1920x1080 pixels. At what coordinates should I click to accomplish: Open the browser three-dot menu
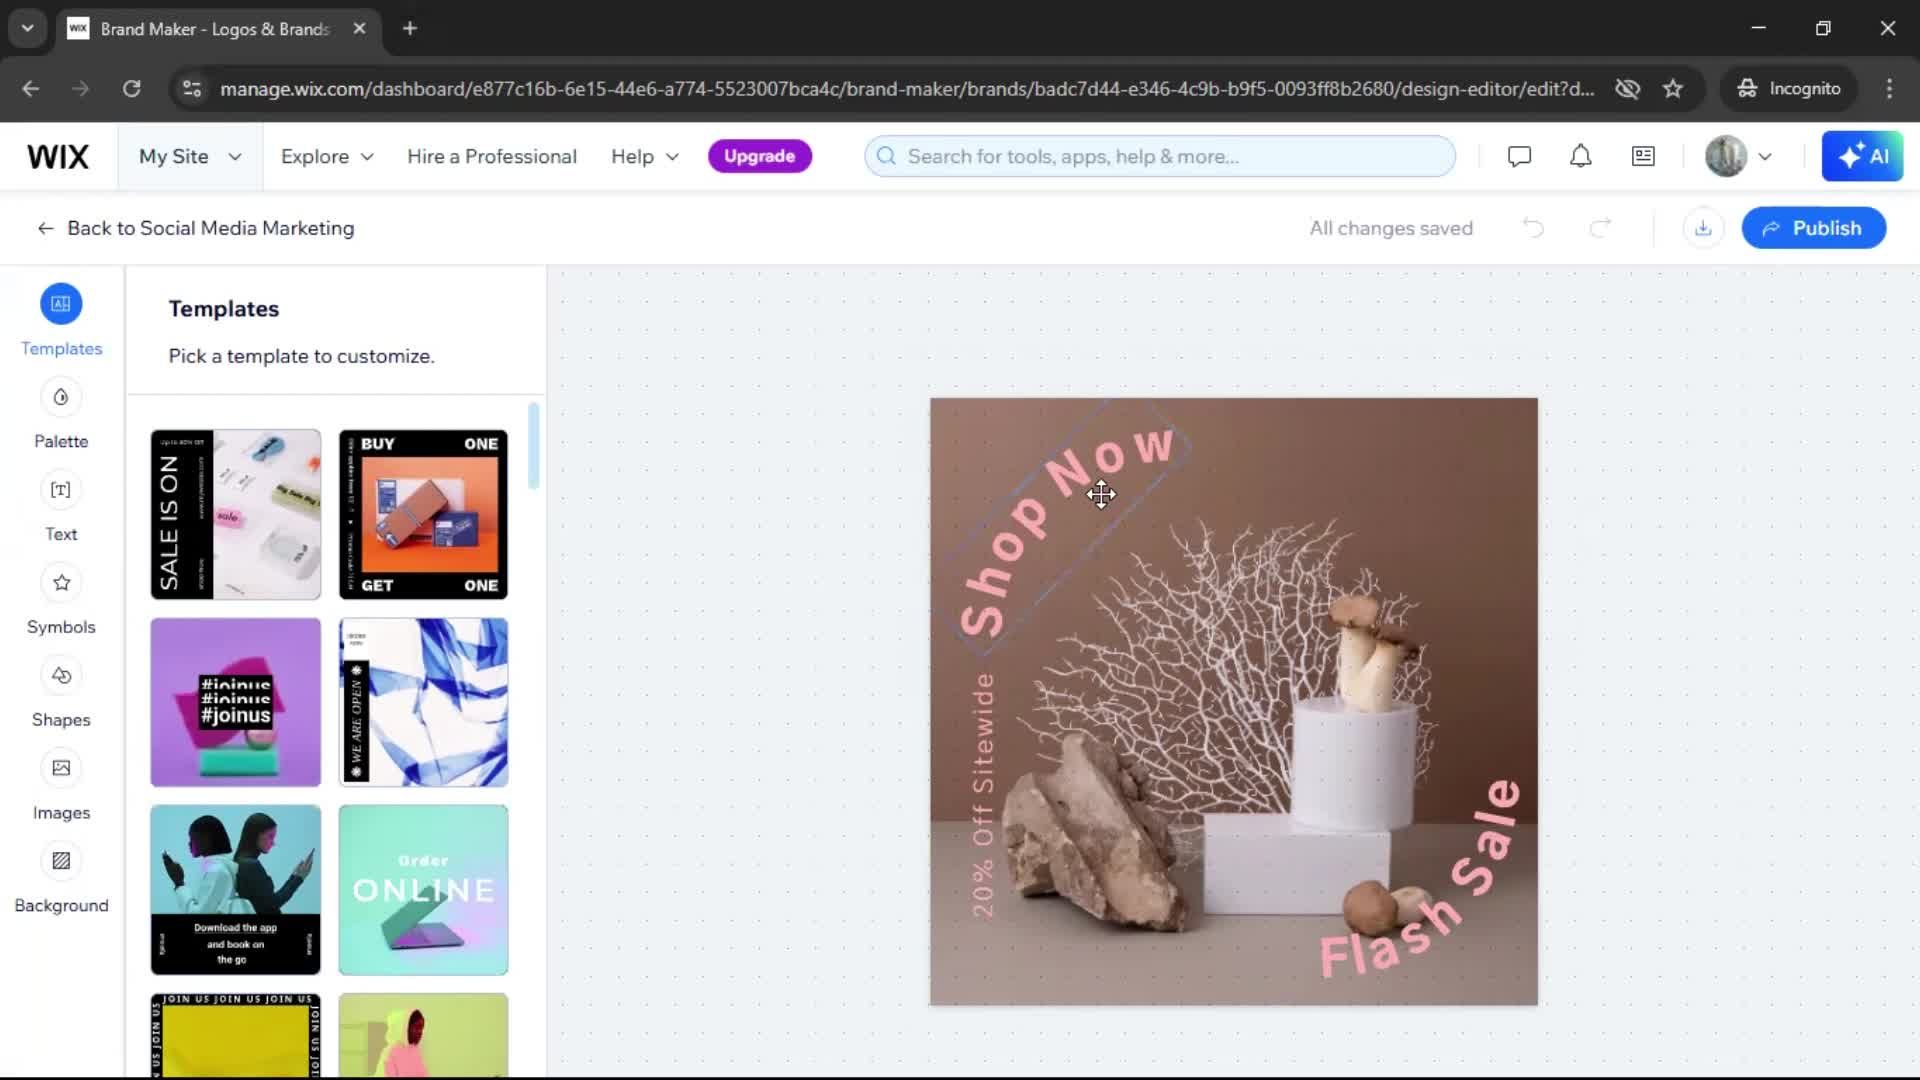(1889, 88)
